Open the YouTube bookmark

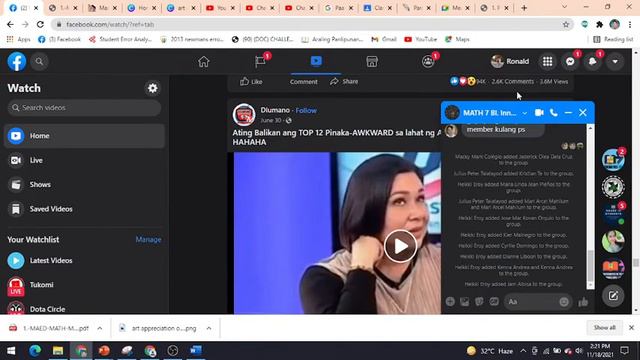click(x=420, y=39)
